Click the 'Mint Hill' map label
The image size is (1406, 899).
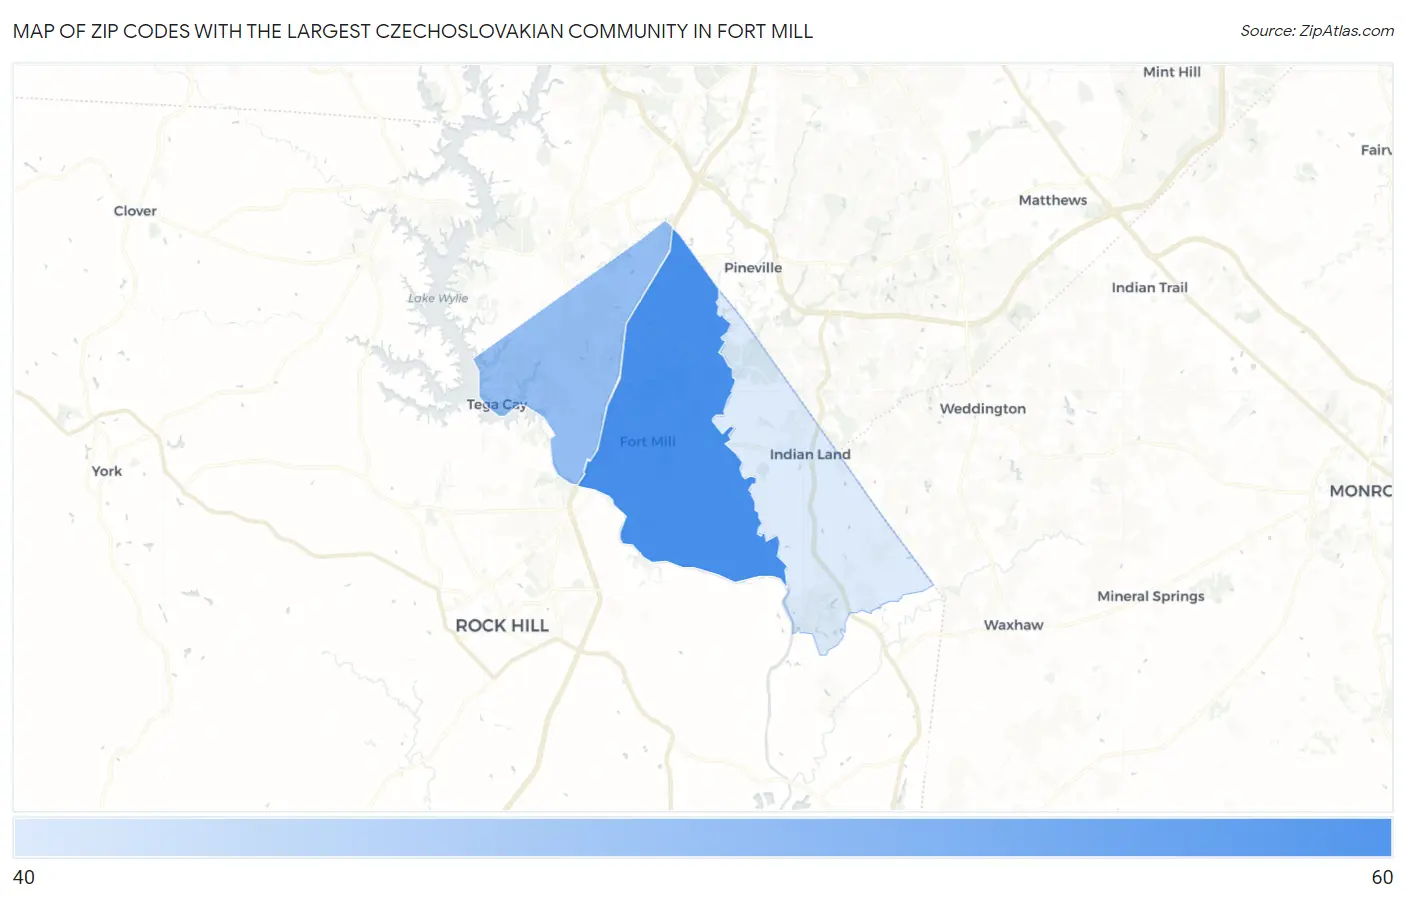1172,72
